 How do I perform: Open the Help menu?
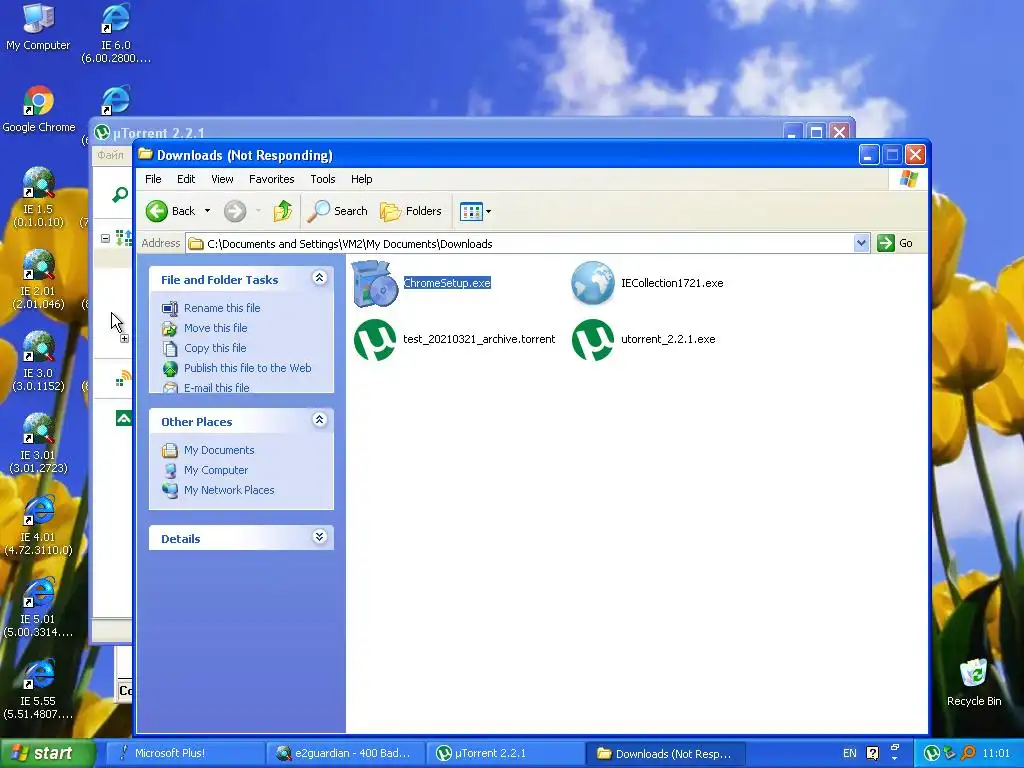[361, 179]
